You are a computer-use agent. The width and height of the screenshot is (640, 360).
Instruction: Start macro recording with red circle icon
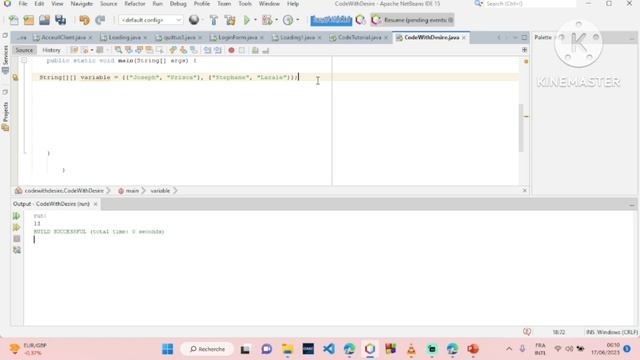pyautogui.click(x=231, y=50)
